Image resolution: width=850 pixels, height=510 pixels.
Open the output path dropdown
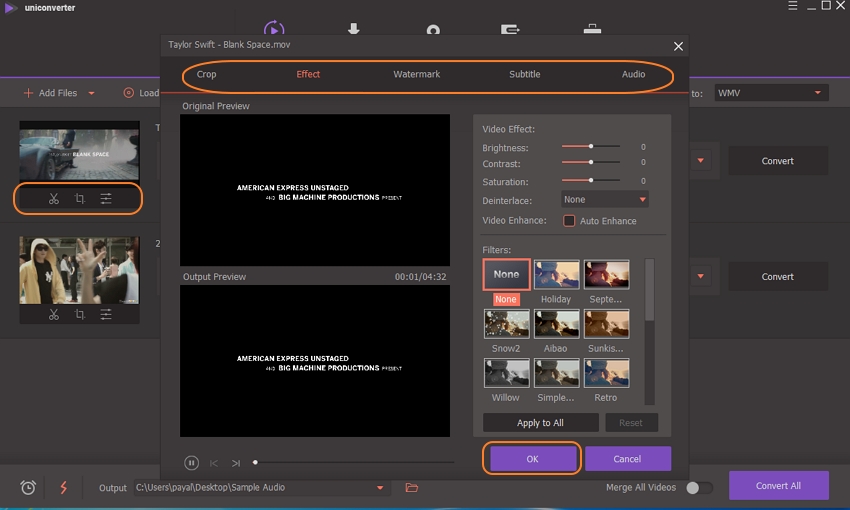point(380,488)
